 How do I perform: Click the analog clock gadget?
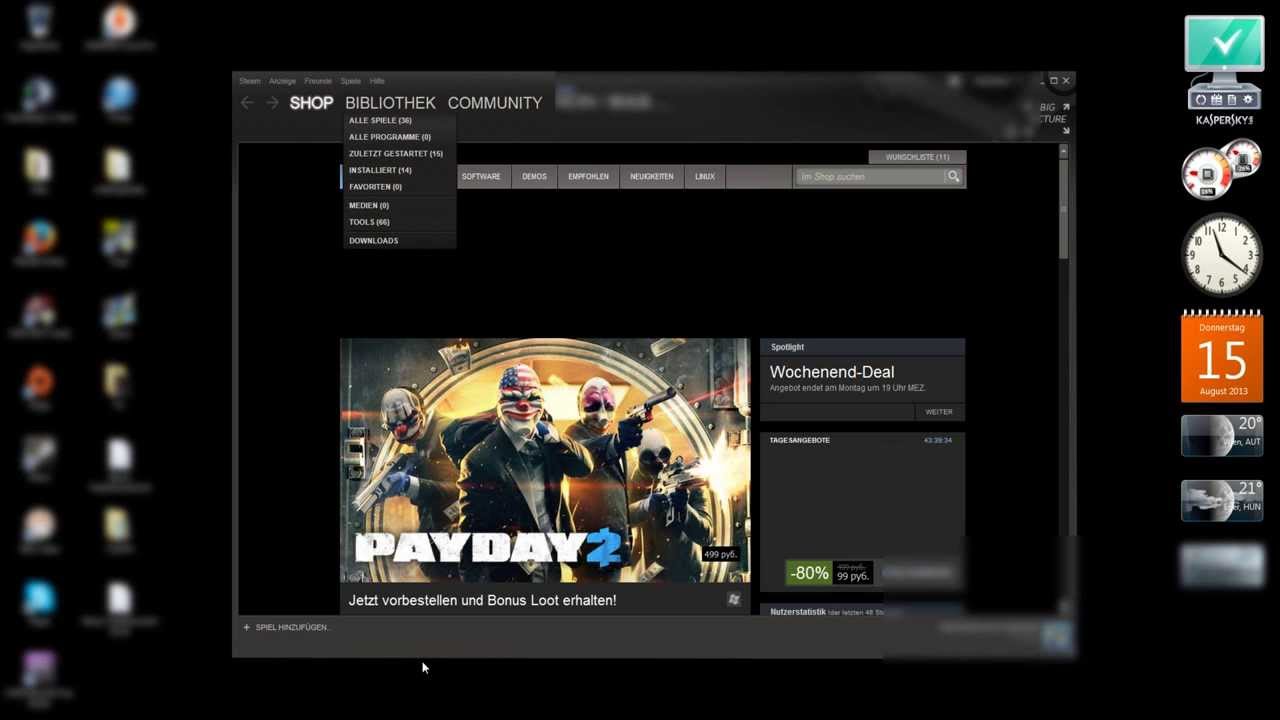coord(1222,254)
